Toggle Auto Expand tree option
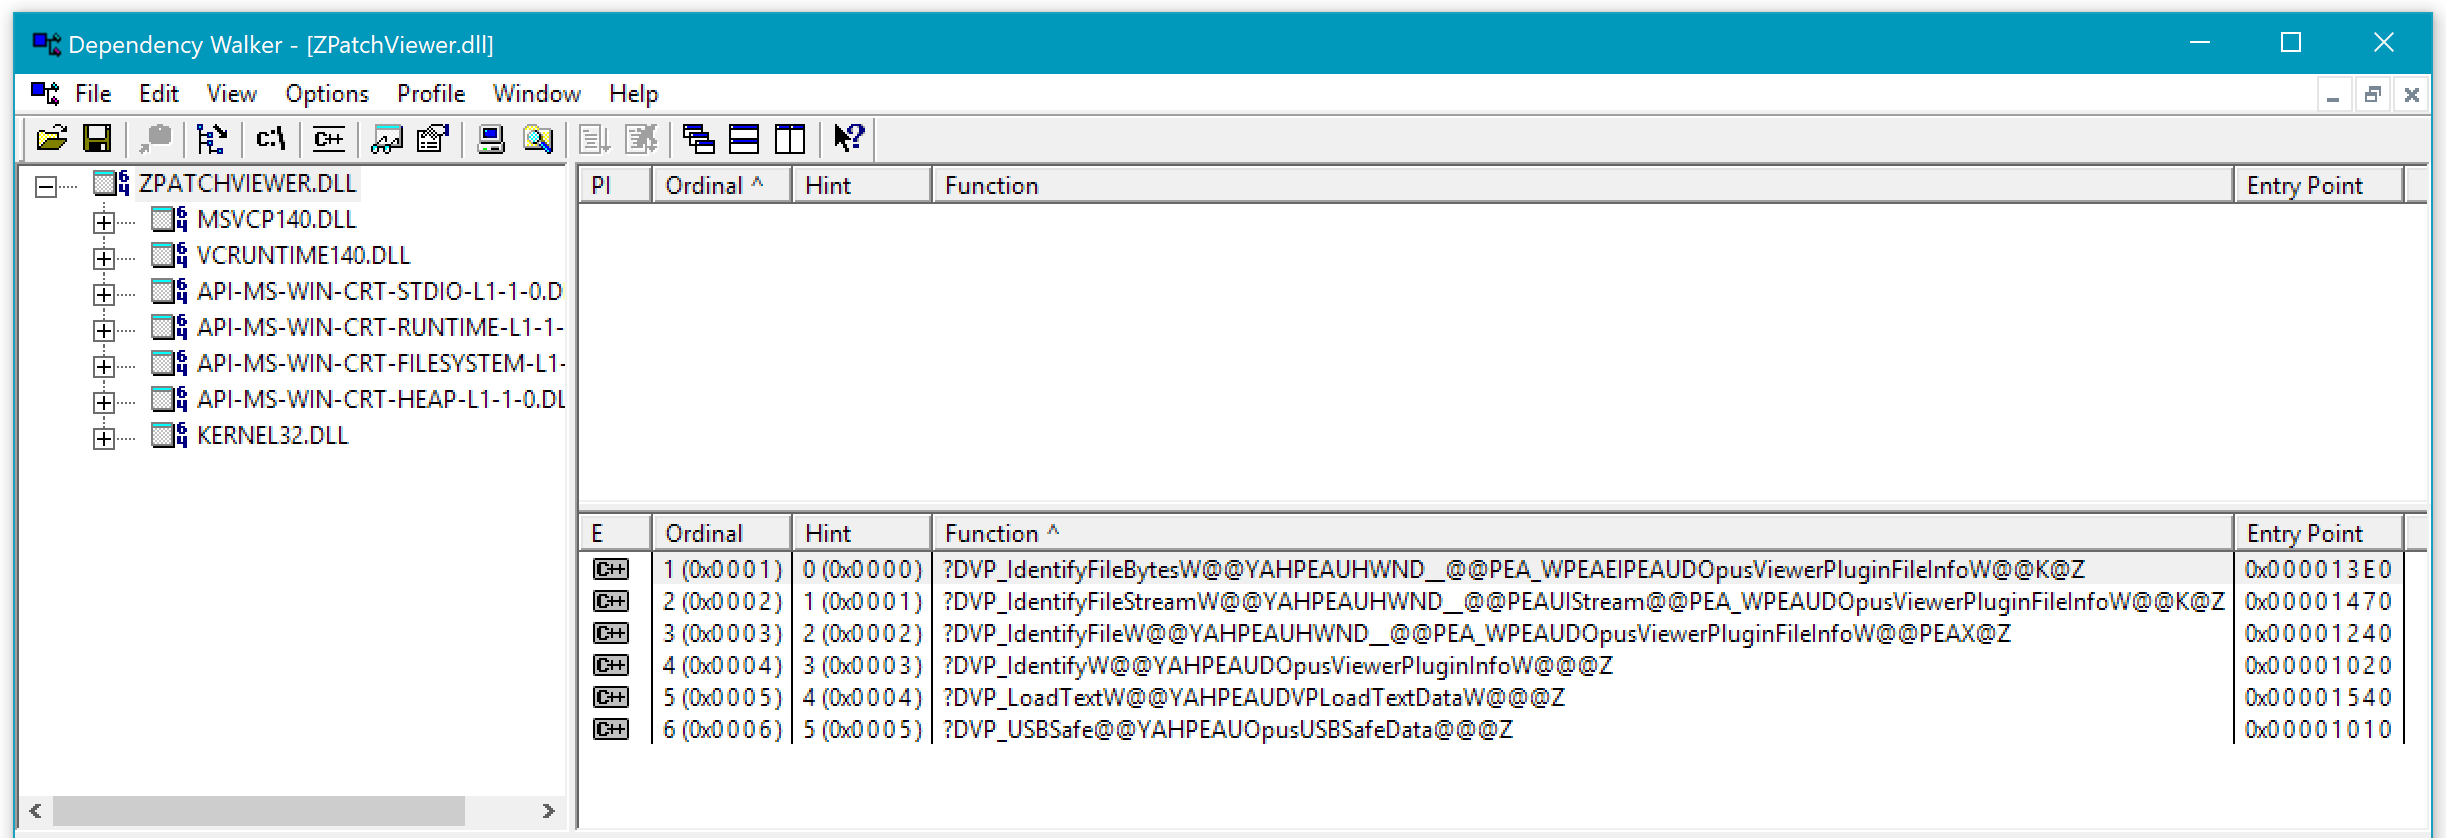 click(211, 138)
